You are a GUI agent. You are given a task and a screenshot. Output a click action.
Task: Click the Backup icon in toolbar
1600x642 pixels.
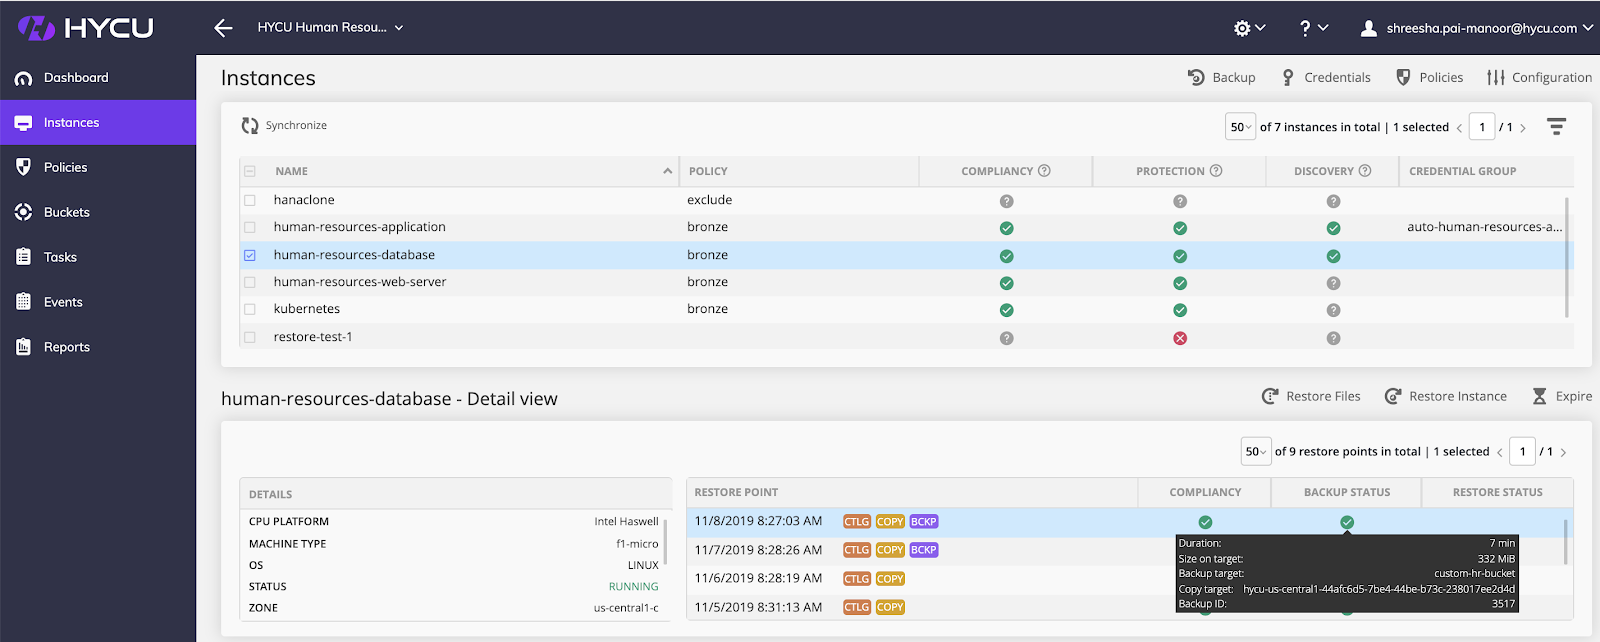tap(1196, 77)
